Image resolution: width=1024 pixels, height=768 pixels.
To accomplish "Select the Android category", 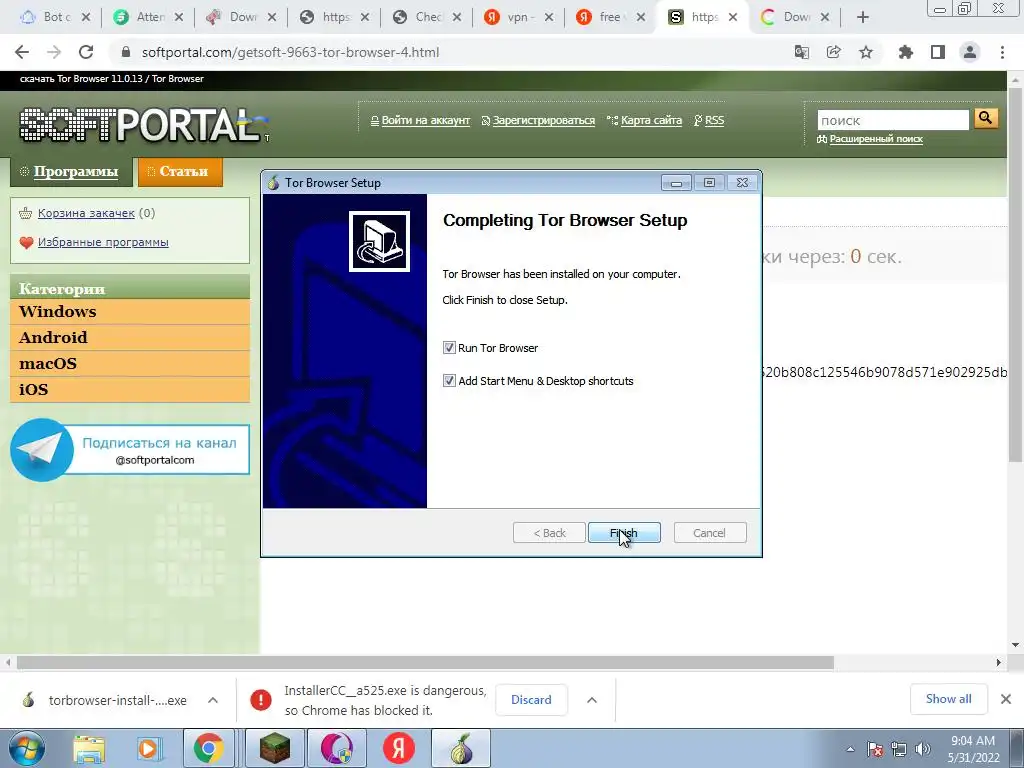I will 130,338.
